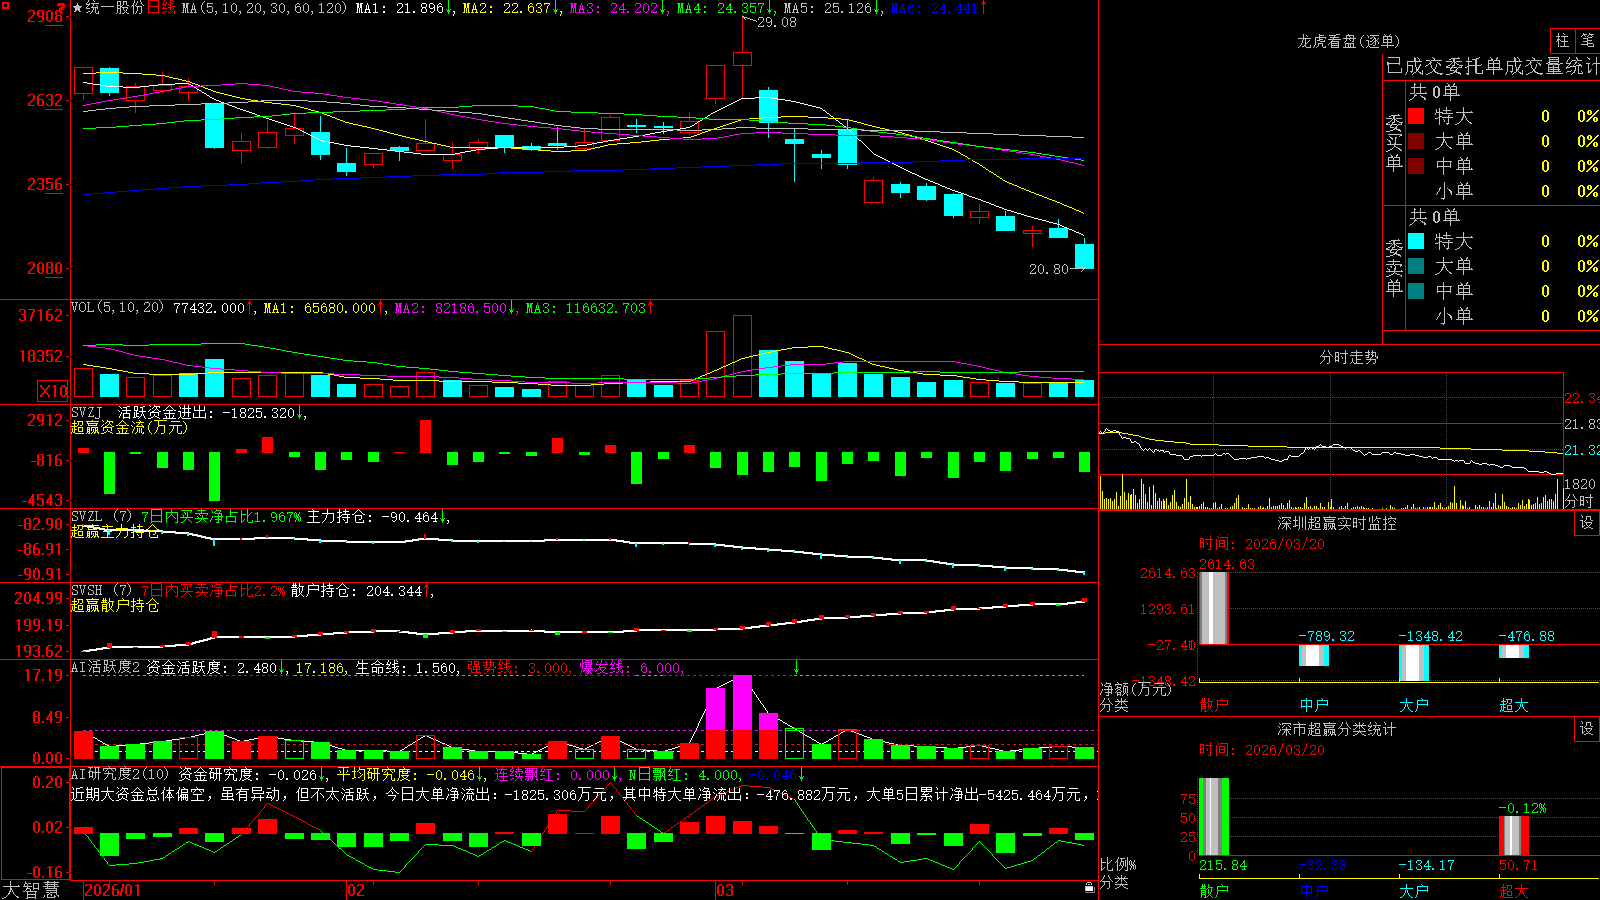Screen dimensions: 1600x900
Task: Click the 超赢主力持仓 yellow label
Action: pyautogui.click(x=115, y=531)
